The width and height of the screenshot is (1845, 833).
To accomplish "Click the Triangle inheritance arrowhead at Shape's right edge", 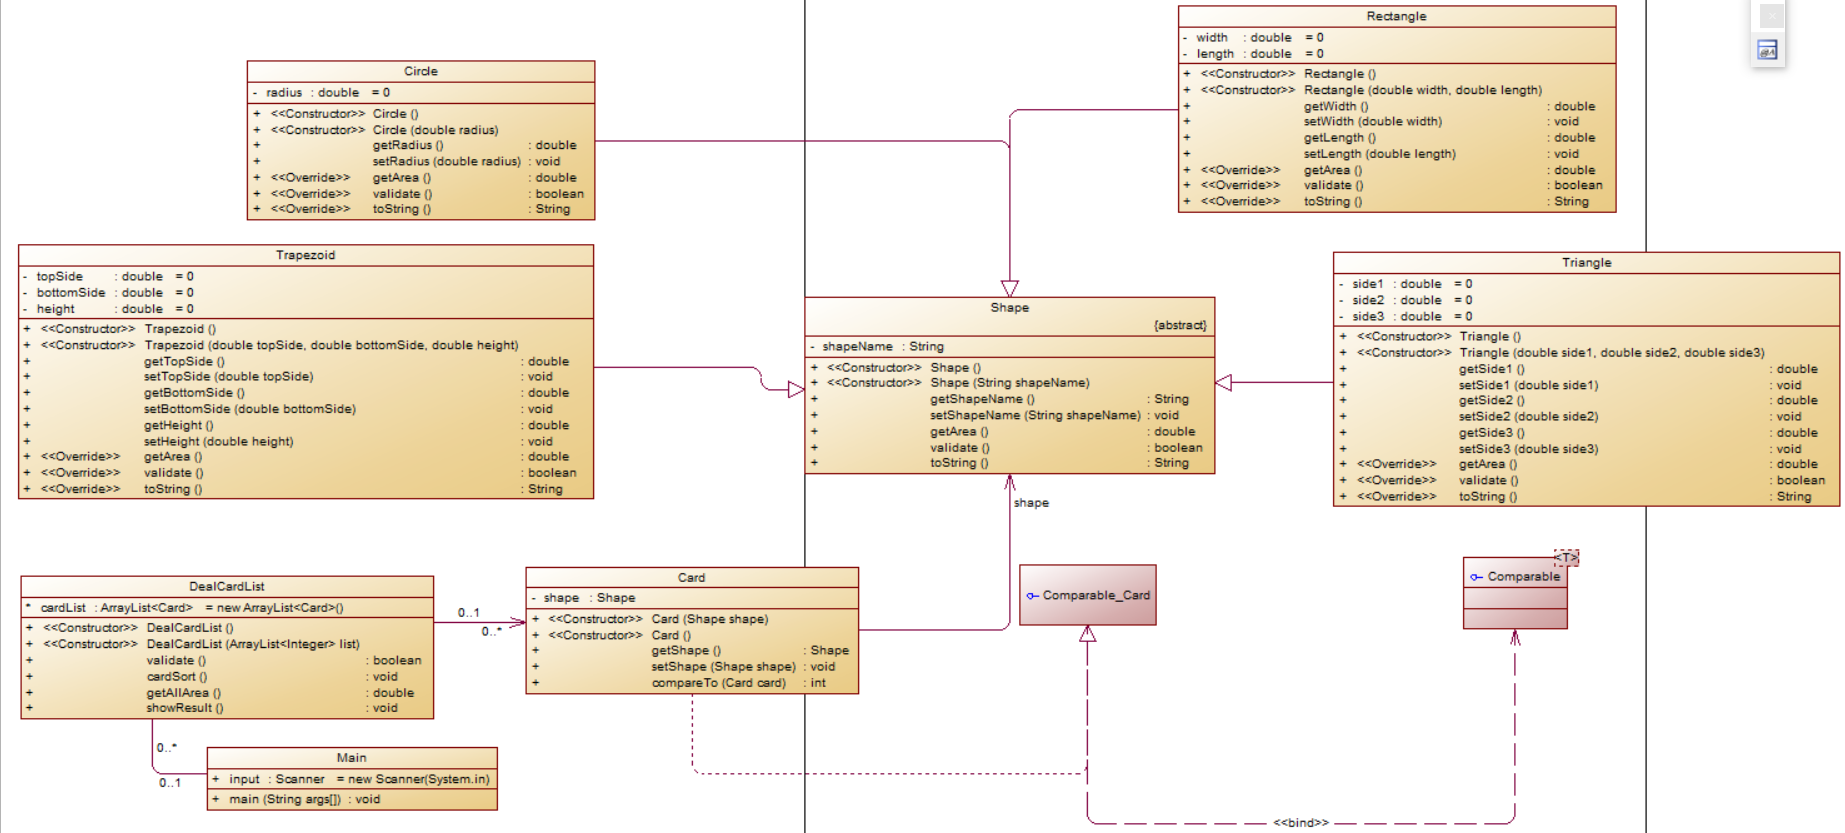I will coord(1224,382).
